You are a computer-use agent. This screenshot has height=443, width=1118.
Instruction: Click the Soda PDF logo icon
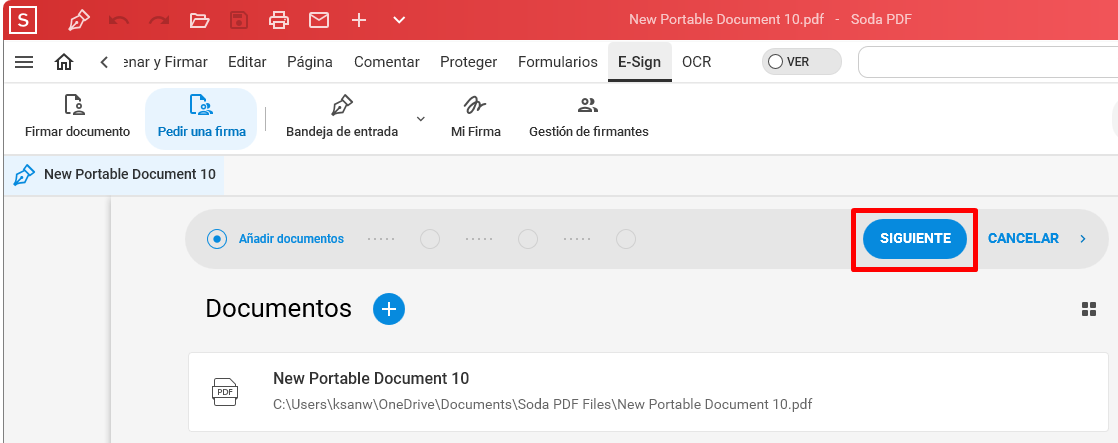23,21
